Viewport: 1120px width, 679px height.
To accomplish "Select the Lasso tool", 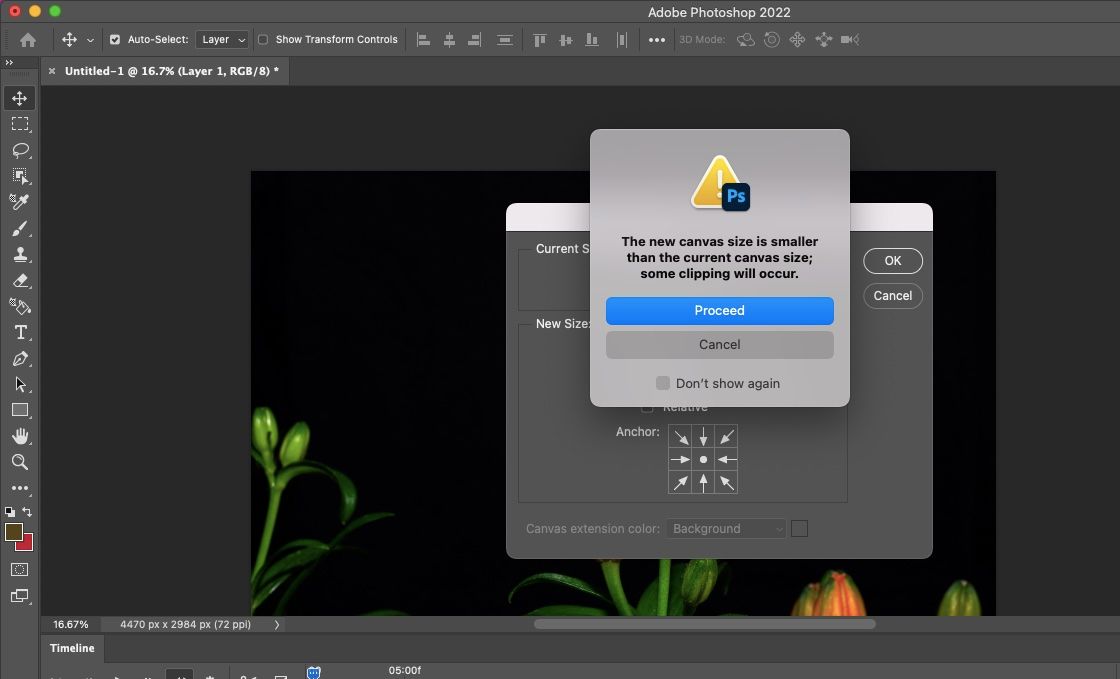I will 20,150.
